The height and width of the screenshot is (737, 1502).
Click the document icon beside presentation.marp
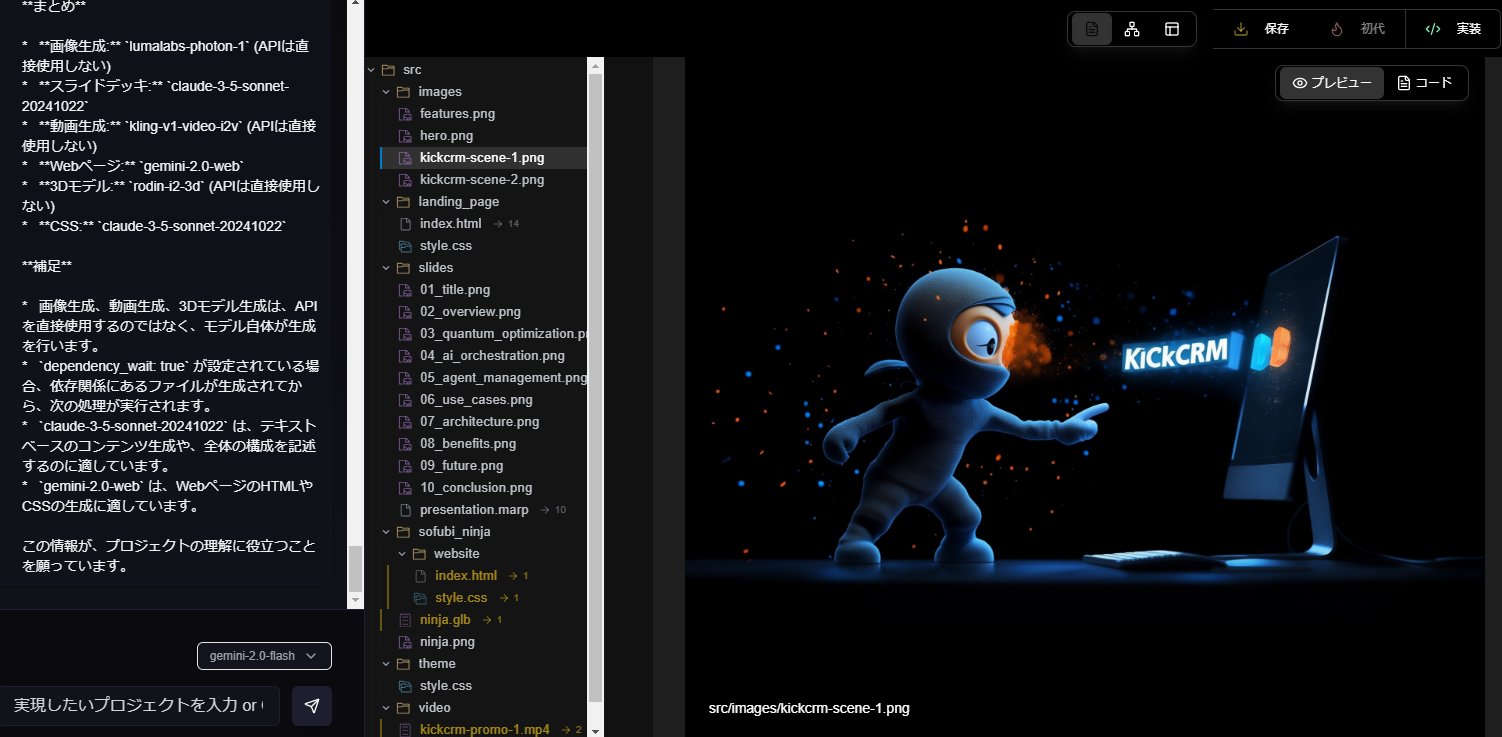(x=405, y=510)
